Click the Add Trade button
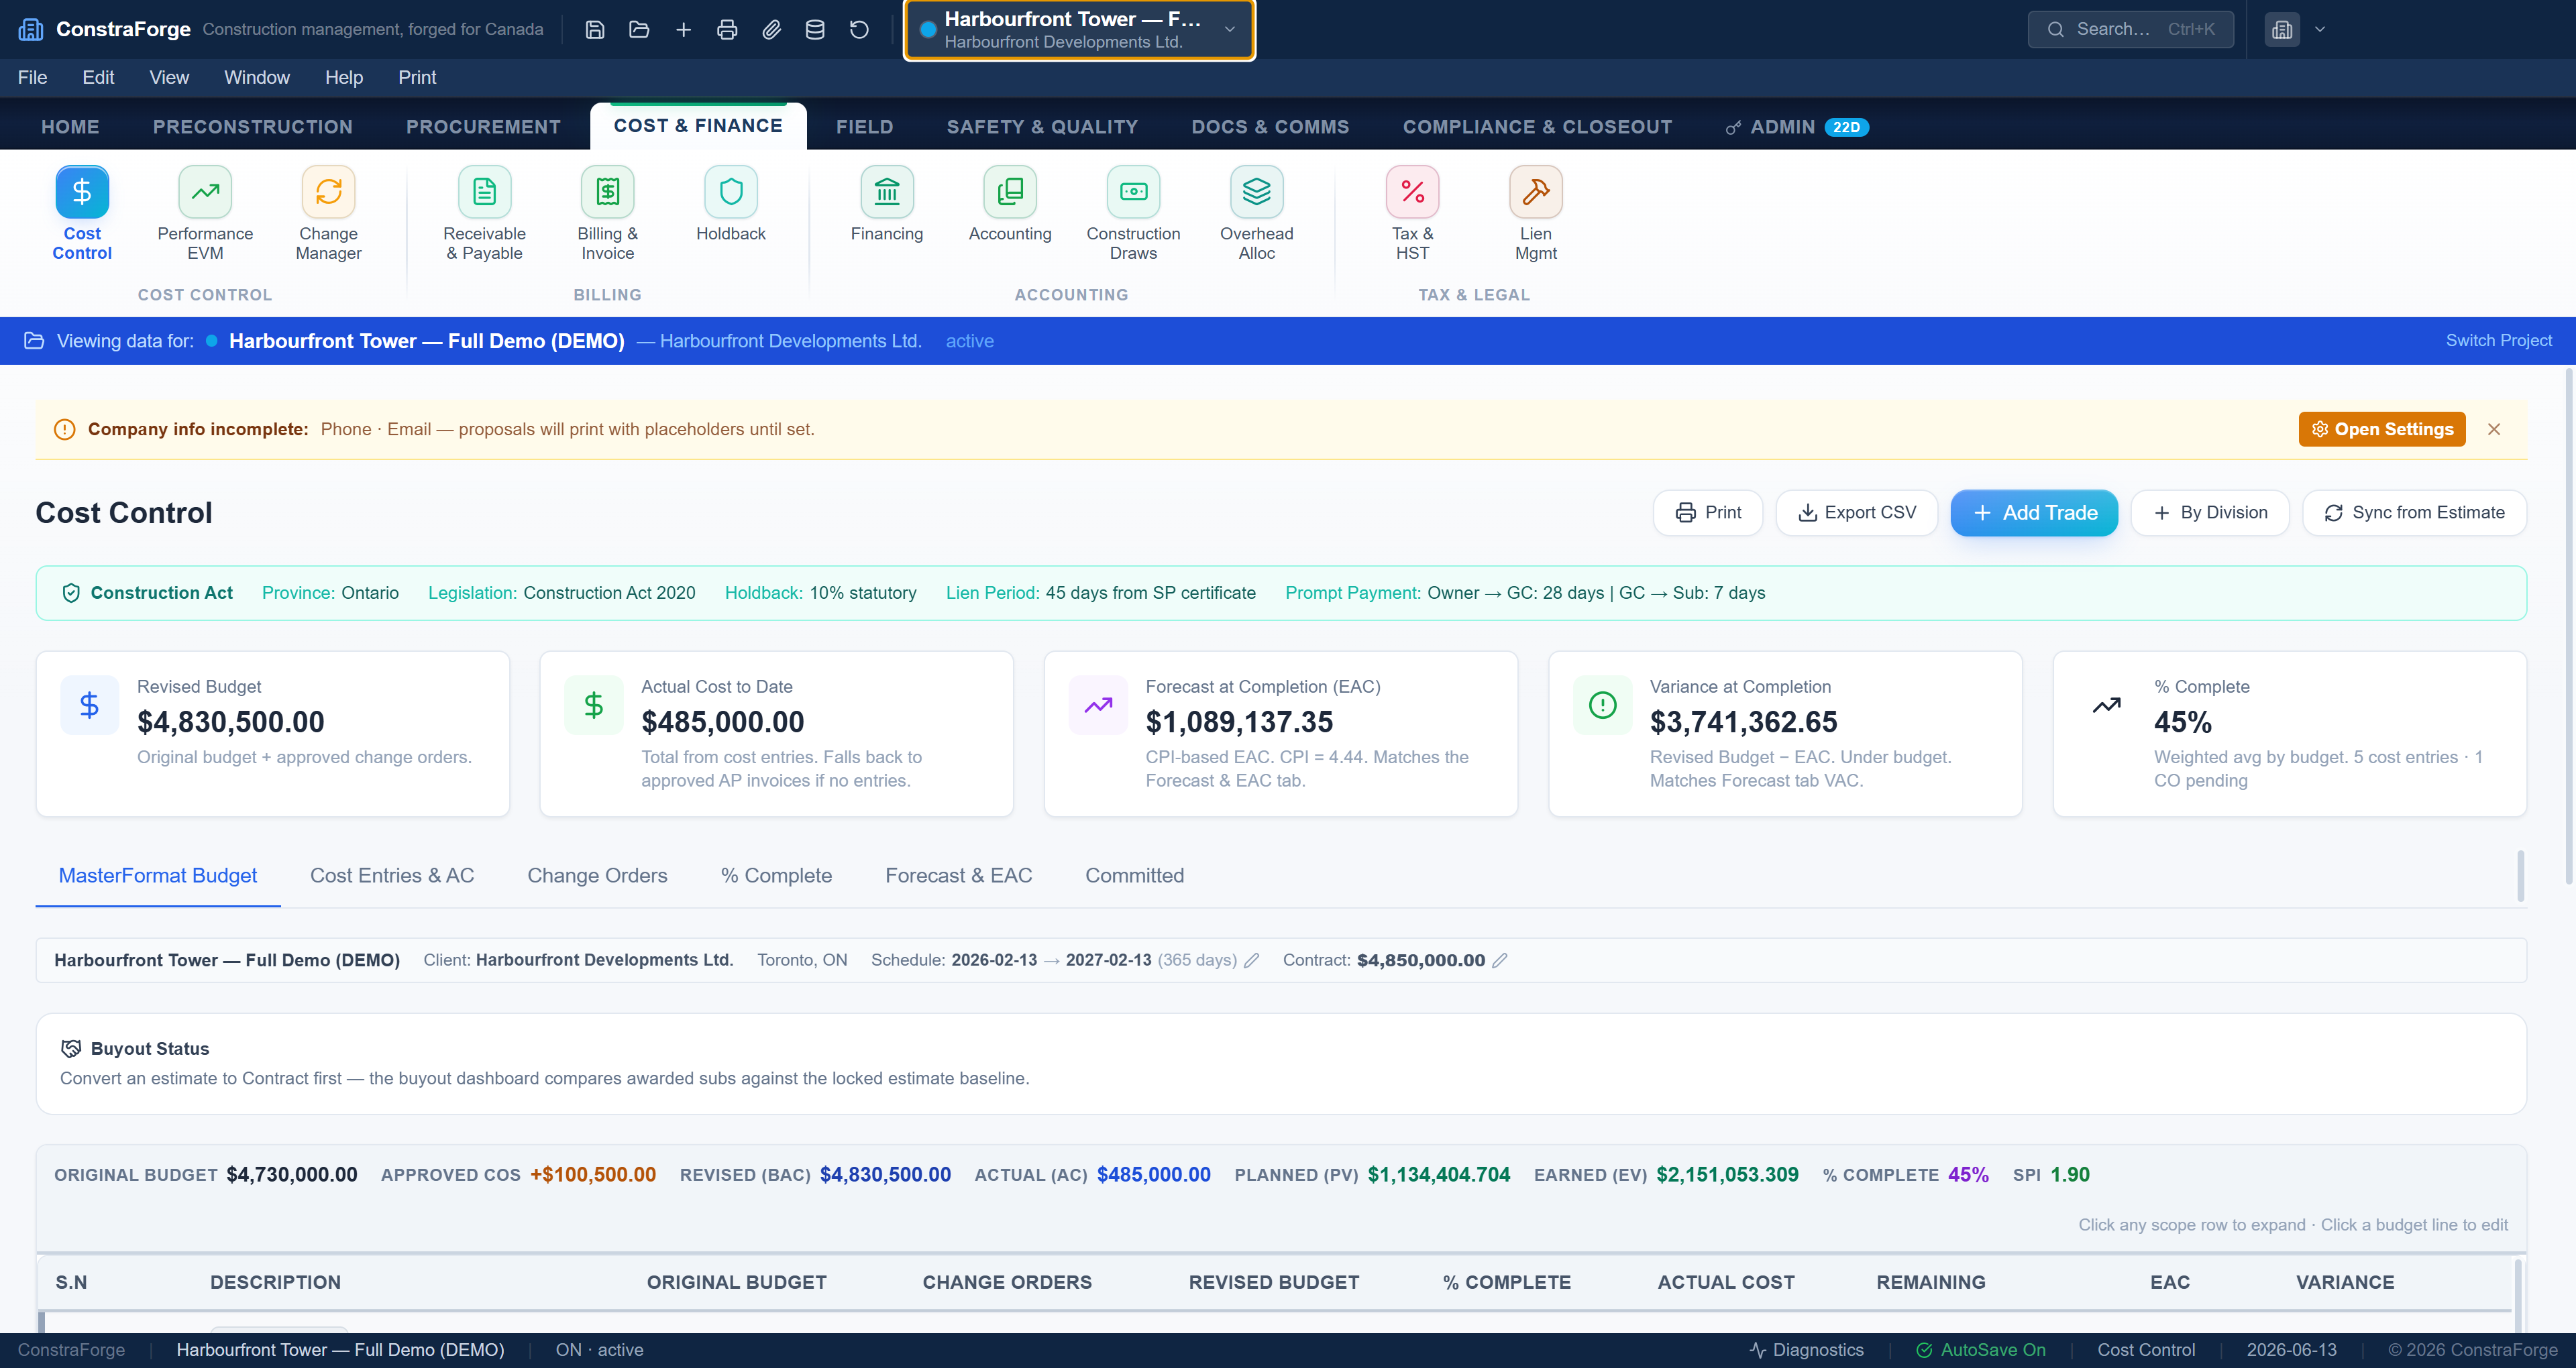 [x=2033, y=512]
